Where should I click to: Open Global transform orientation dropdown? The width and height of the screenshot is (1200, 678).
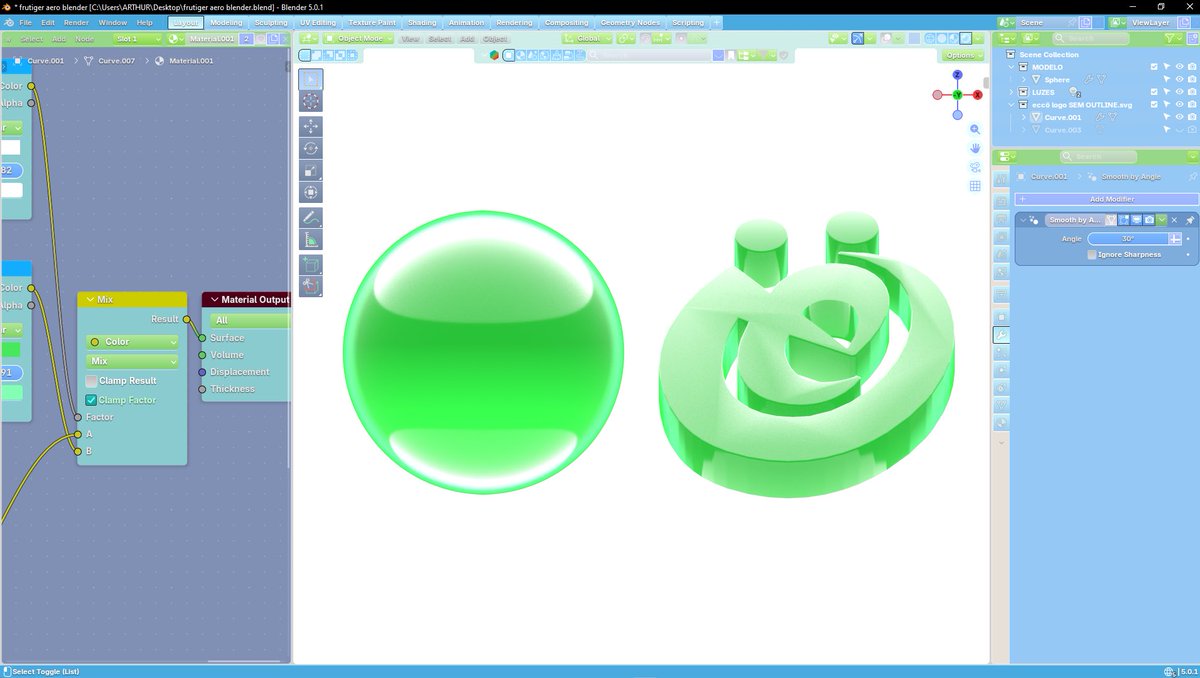pos(587,38)
